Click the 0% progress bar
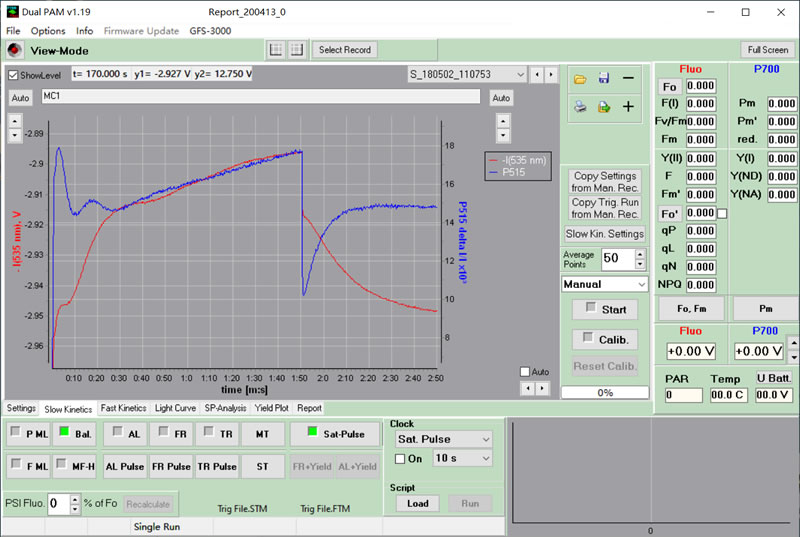The image size is (800, 537). tap(604, 393)
